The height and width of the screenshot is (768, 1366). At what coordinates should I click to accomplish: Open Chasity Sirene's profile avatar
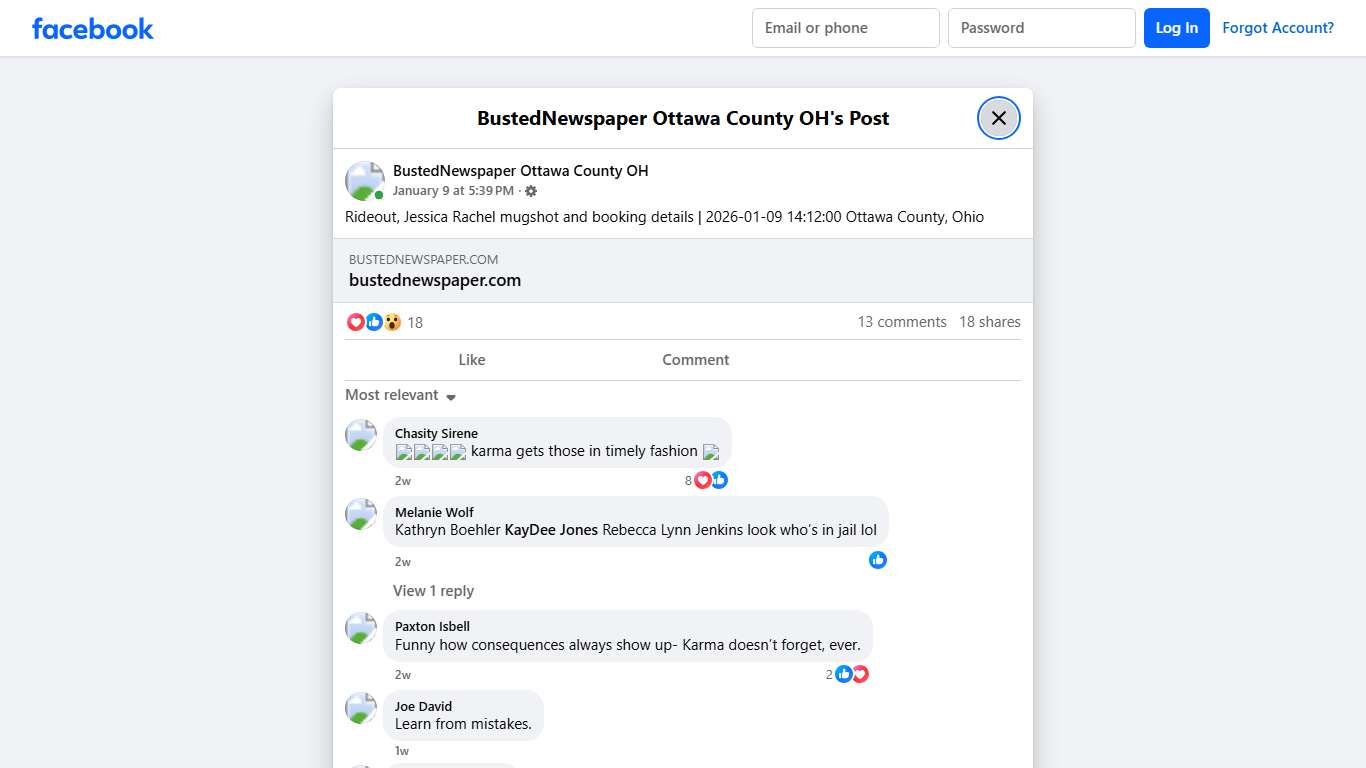point(361,435)
